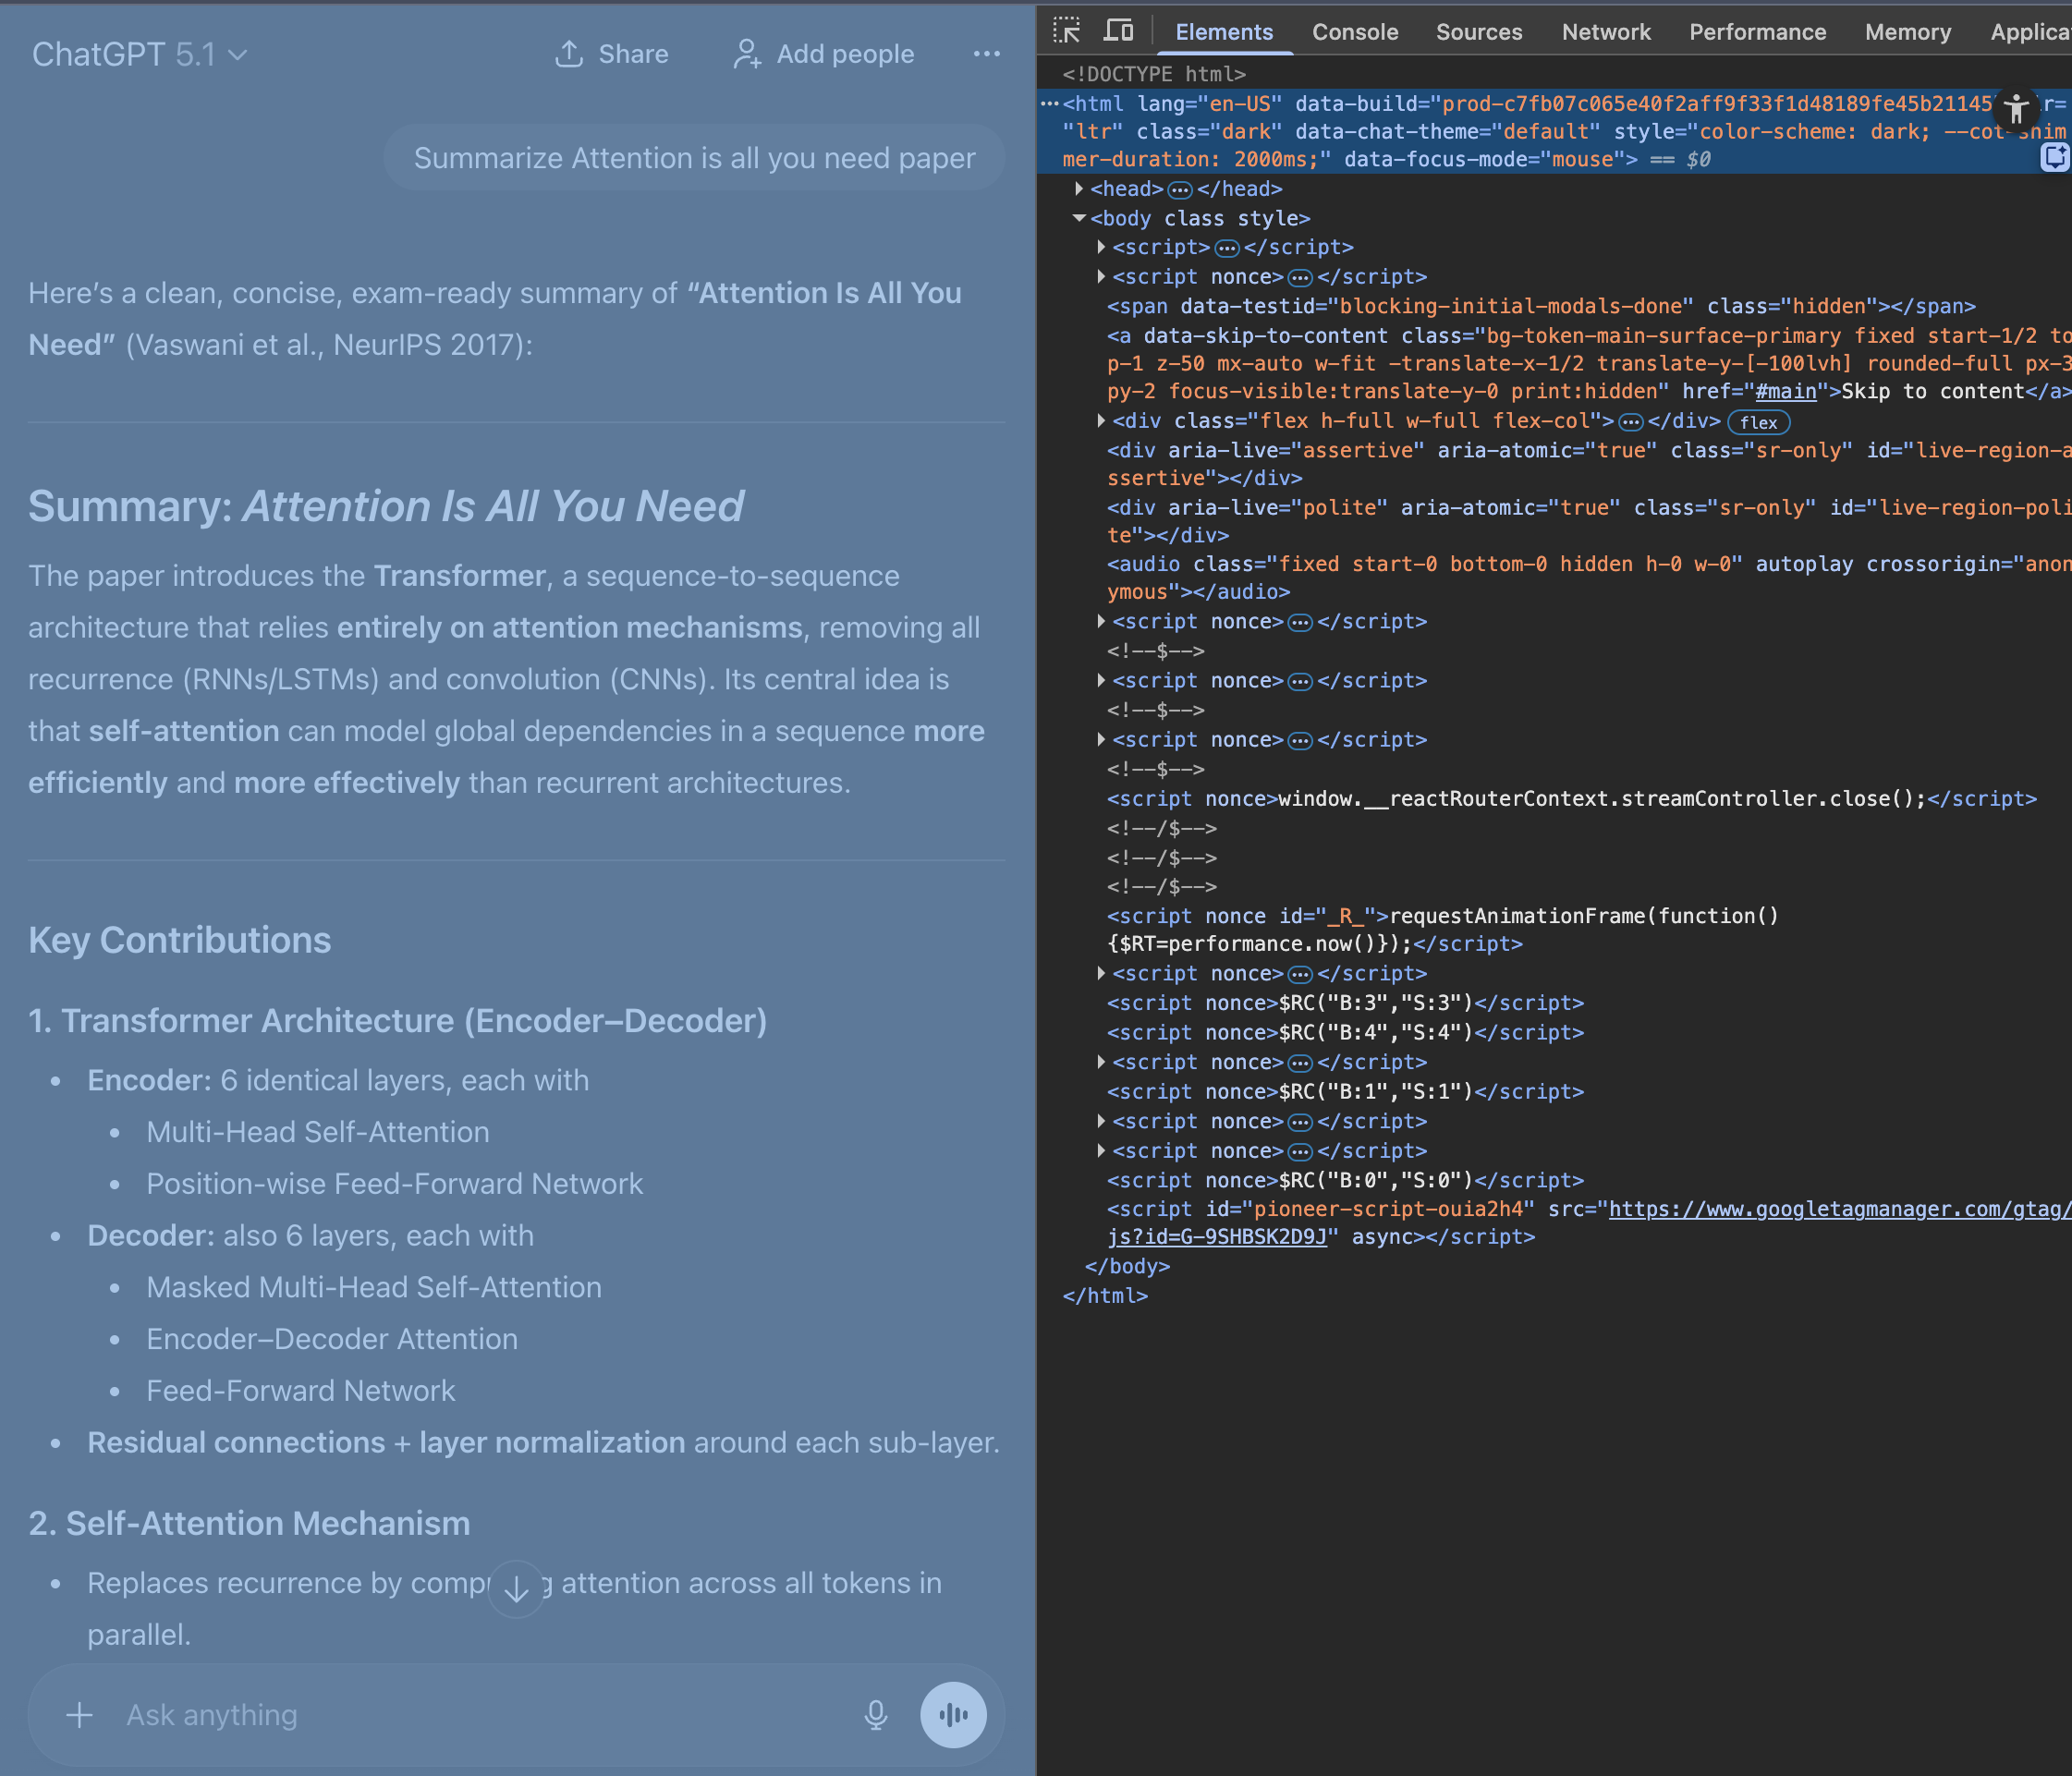Expand the head element node

1080,188
